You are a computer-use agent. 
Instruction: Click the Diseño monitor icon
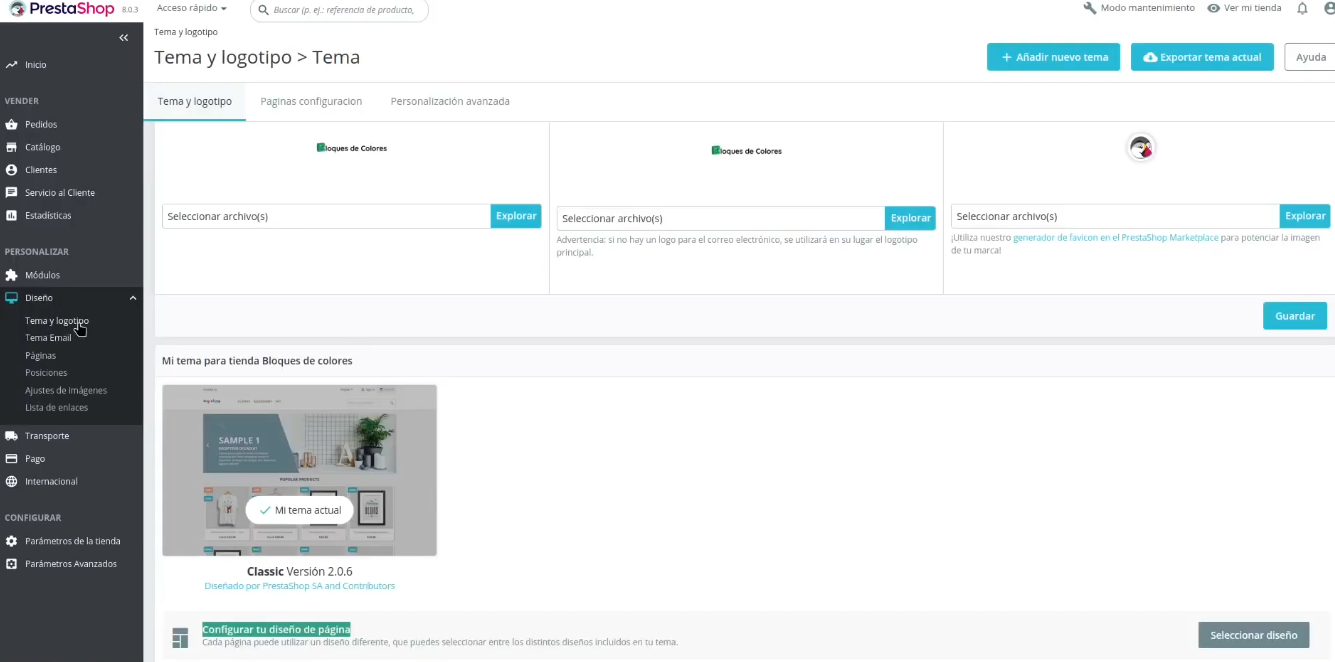[x=11, y=298]
